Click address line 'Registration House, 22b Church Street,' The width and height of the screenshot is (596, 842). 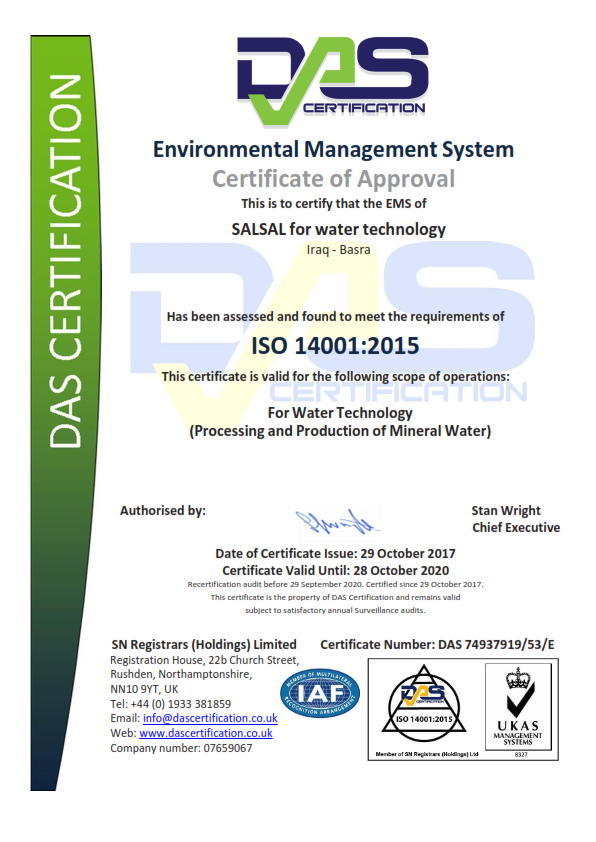pos(205,660)
